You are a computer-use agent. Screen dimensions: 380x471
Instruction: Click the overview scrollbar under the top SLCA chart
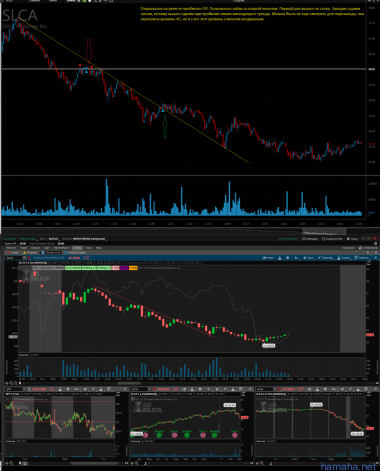(x=324, y=231)
